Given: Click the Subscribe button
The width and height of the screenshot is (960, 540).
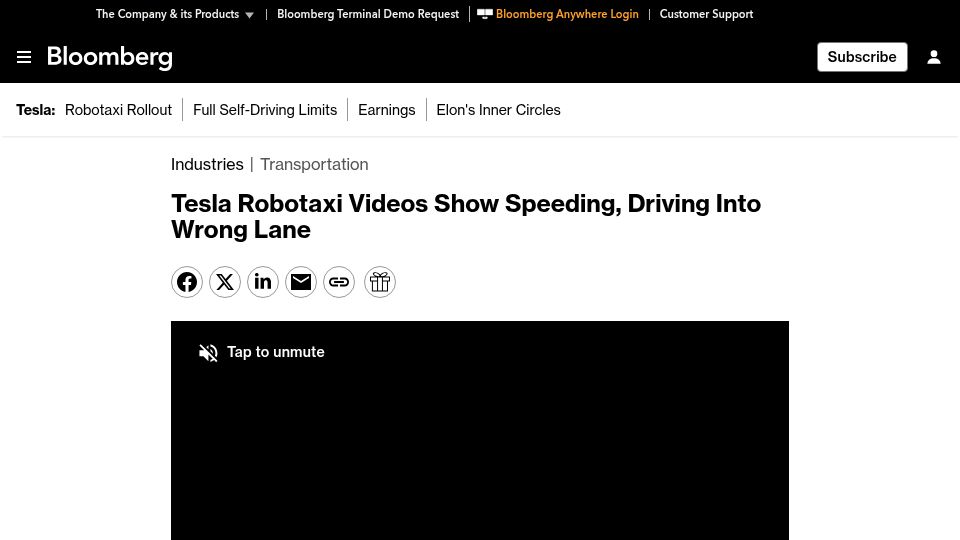Looking at the screenshot, I should point(862,57).
